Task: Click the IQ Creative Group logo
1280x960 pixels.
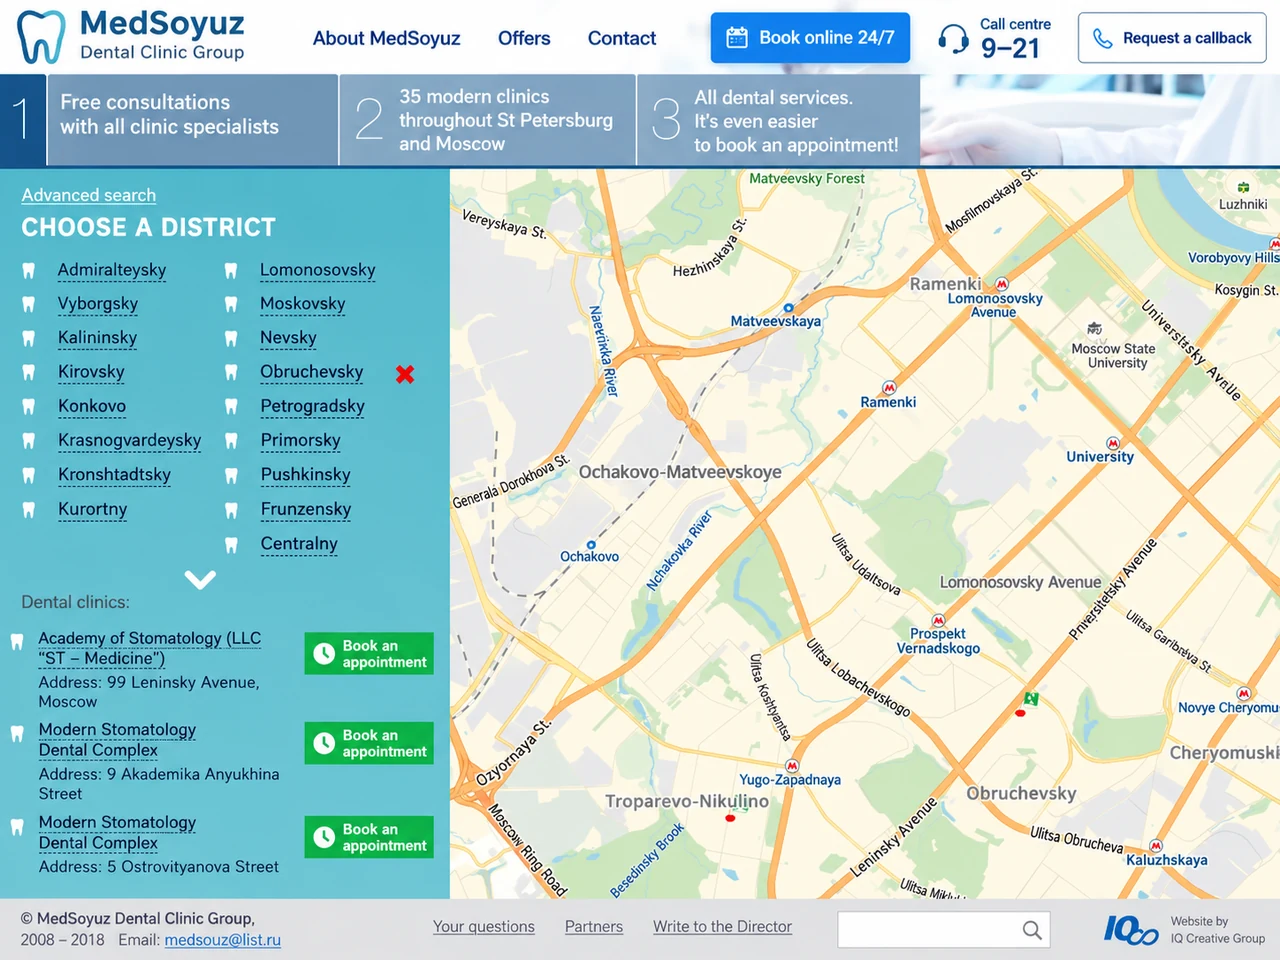Action: tap(1131, 930)
